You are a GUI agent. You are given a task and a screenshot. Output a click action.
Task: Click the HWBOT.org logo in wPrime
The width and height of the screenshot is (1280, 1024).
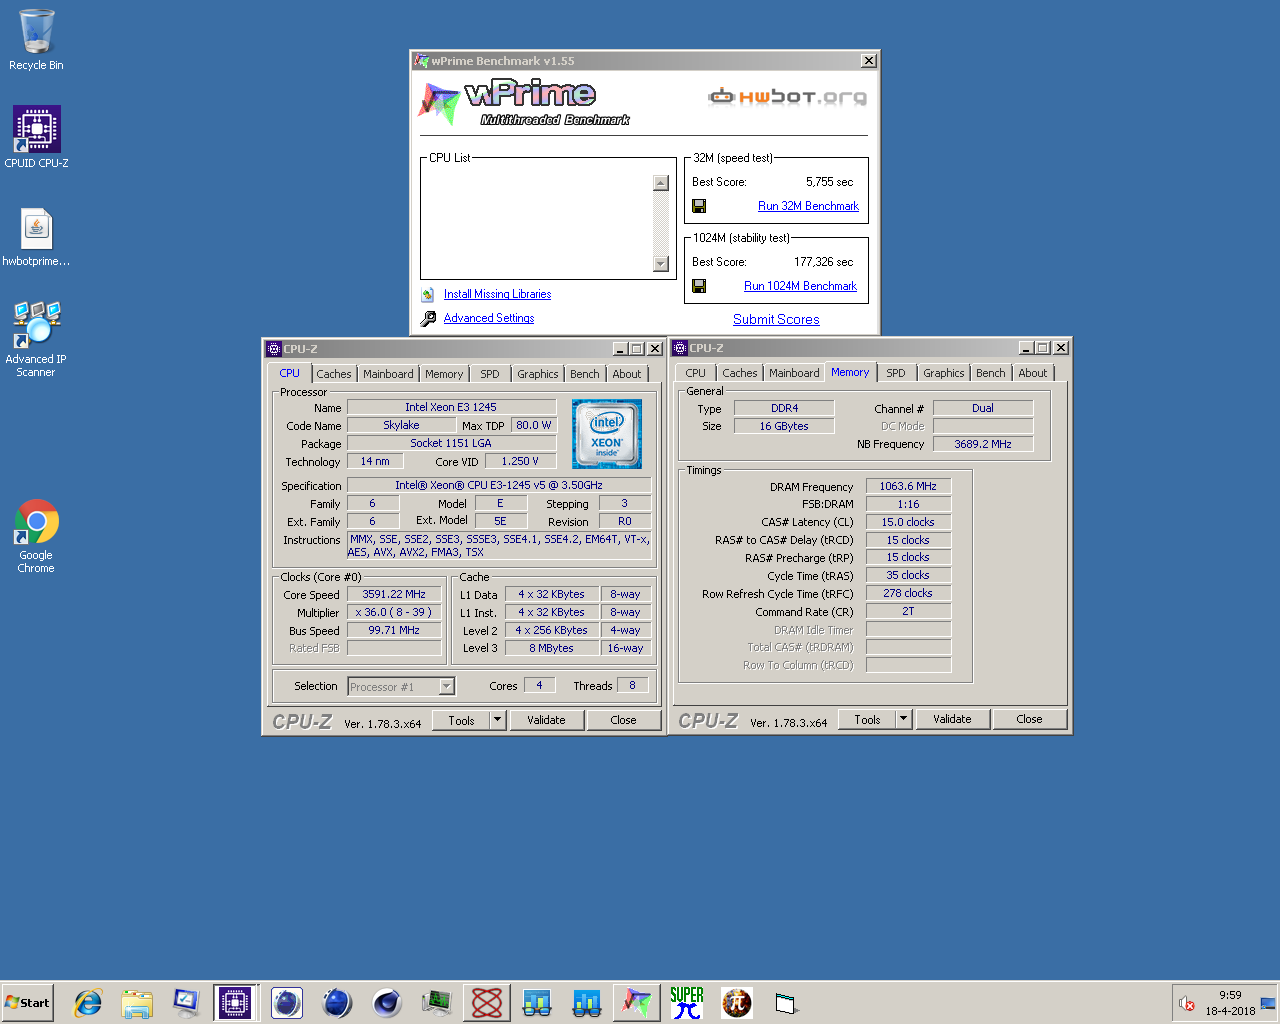(787, 97)
